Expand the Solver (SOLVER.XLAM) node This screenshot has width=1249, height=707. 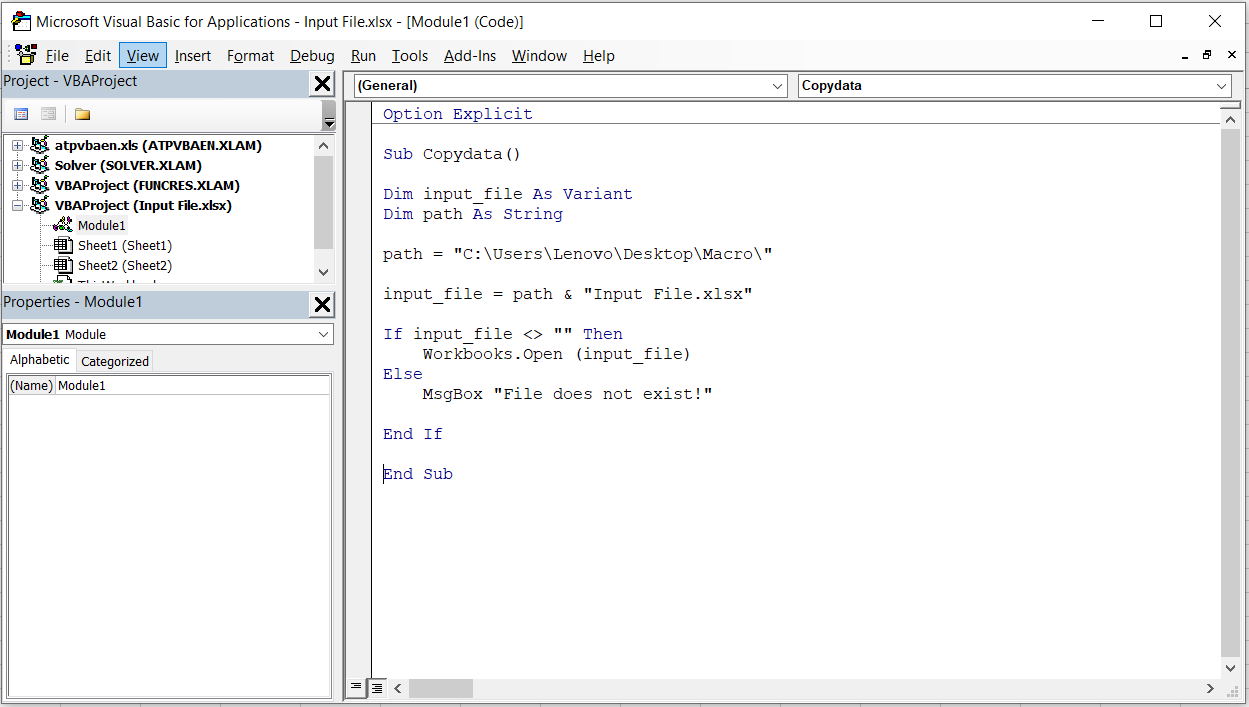coord(17,166)
